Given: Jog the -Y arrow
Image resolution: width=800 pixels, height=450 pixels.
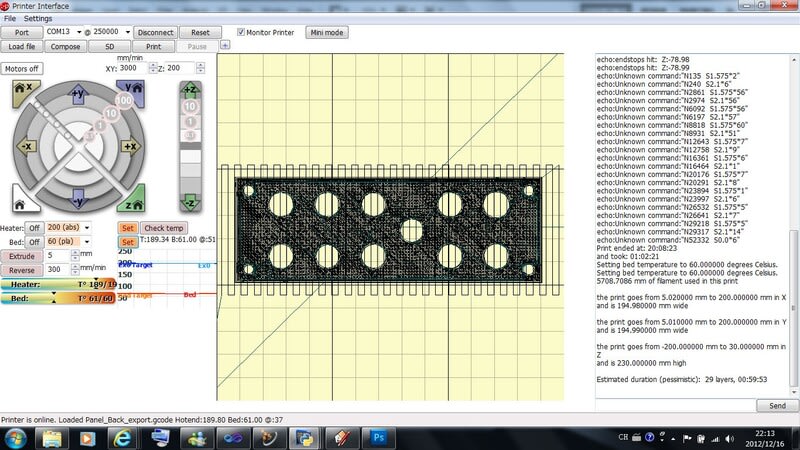Looking at the screenshot, I should tap(78, 199).
